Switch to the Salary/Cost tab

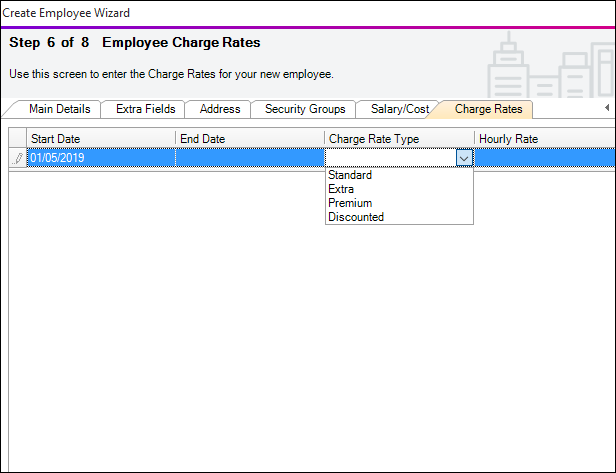[398, 109]
